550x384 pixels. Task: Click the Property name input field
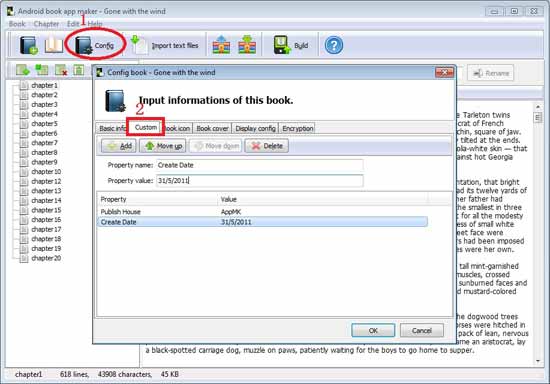click(260, 165)
